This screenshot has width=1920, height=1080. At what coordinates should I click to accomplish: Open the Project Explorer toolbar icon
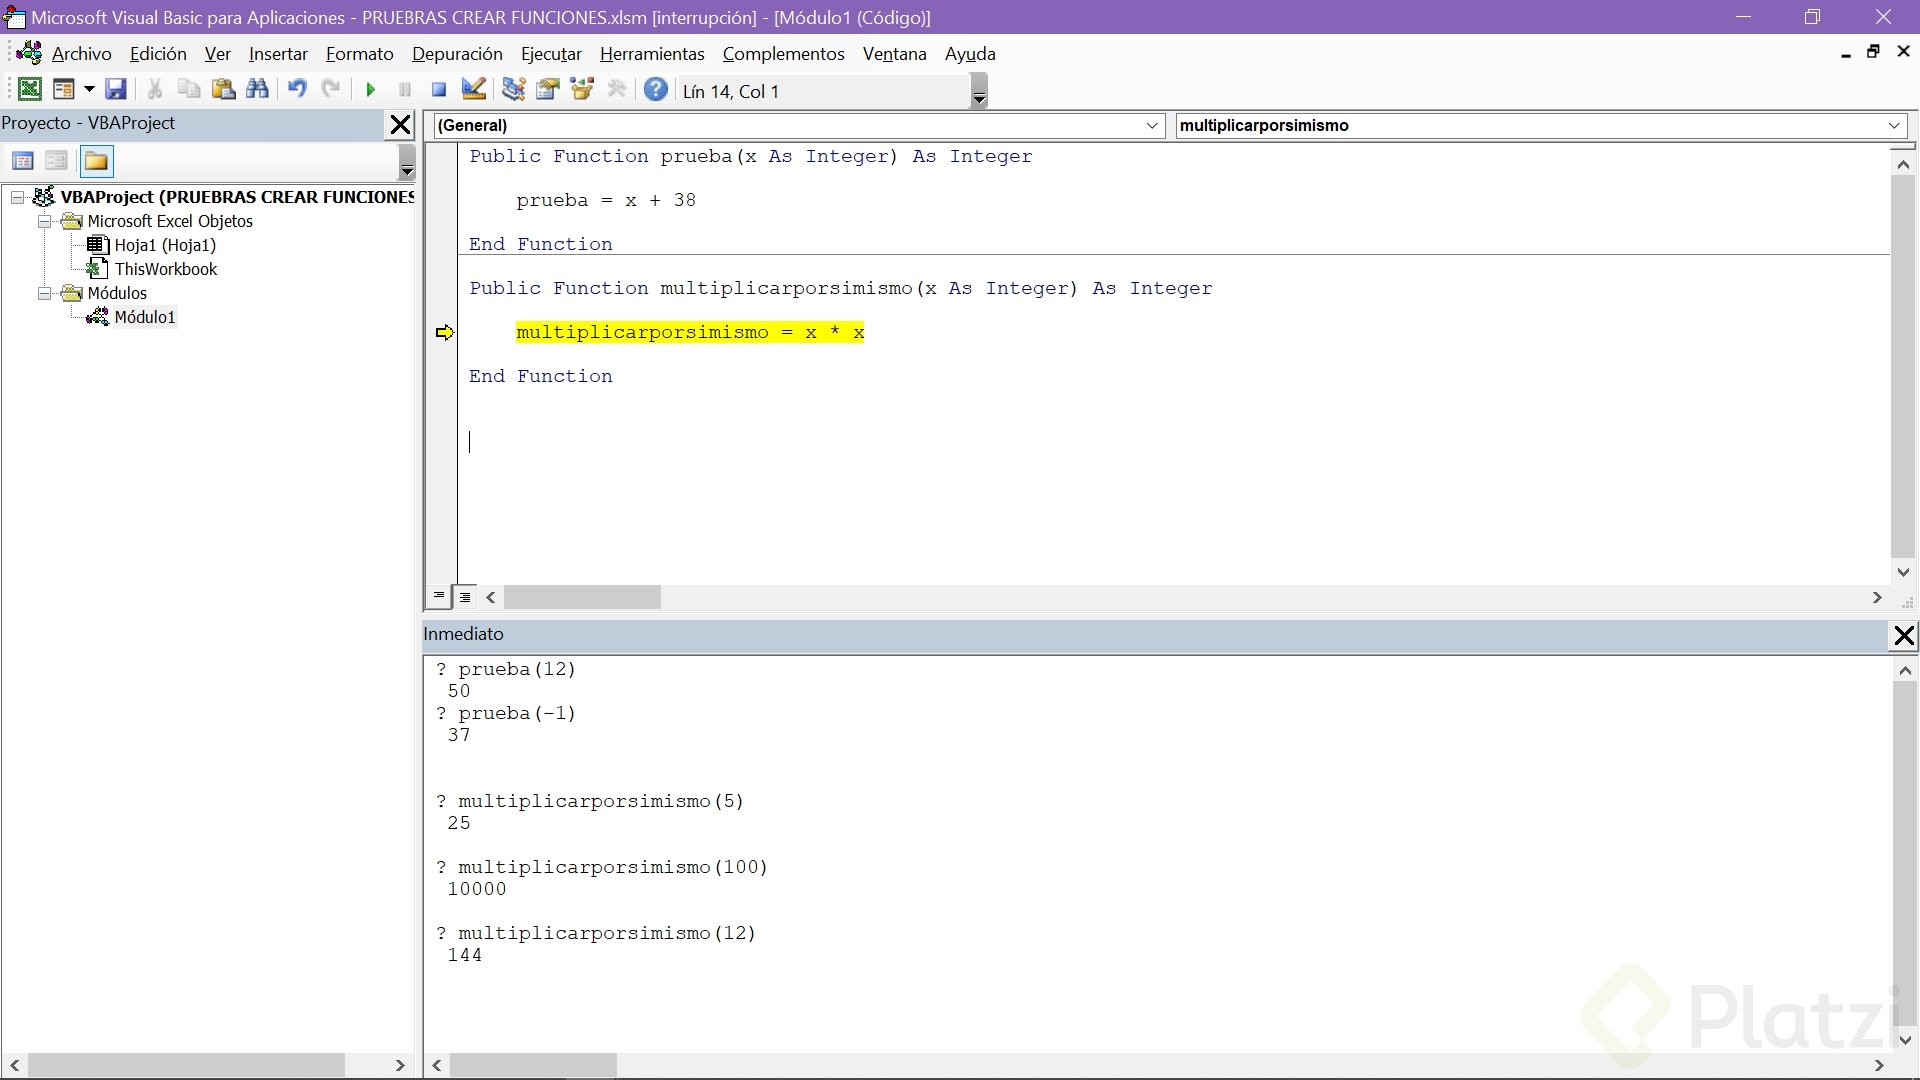coord(513,90)
